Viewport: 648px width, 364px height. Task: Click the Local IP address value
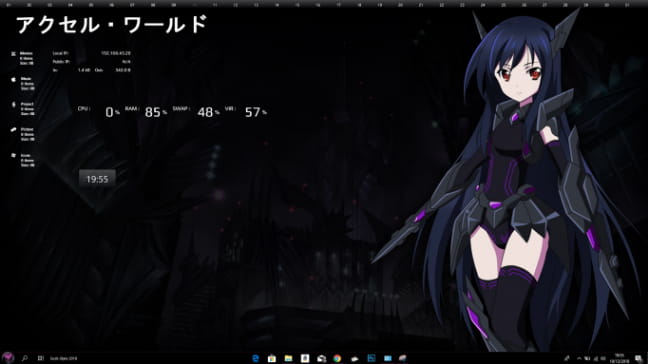pos(116,53)
